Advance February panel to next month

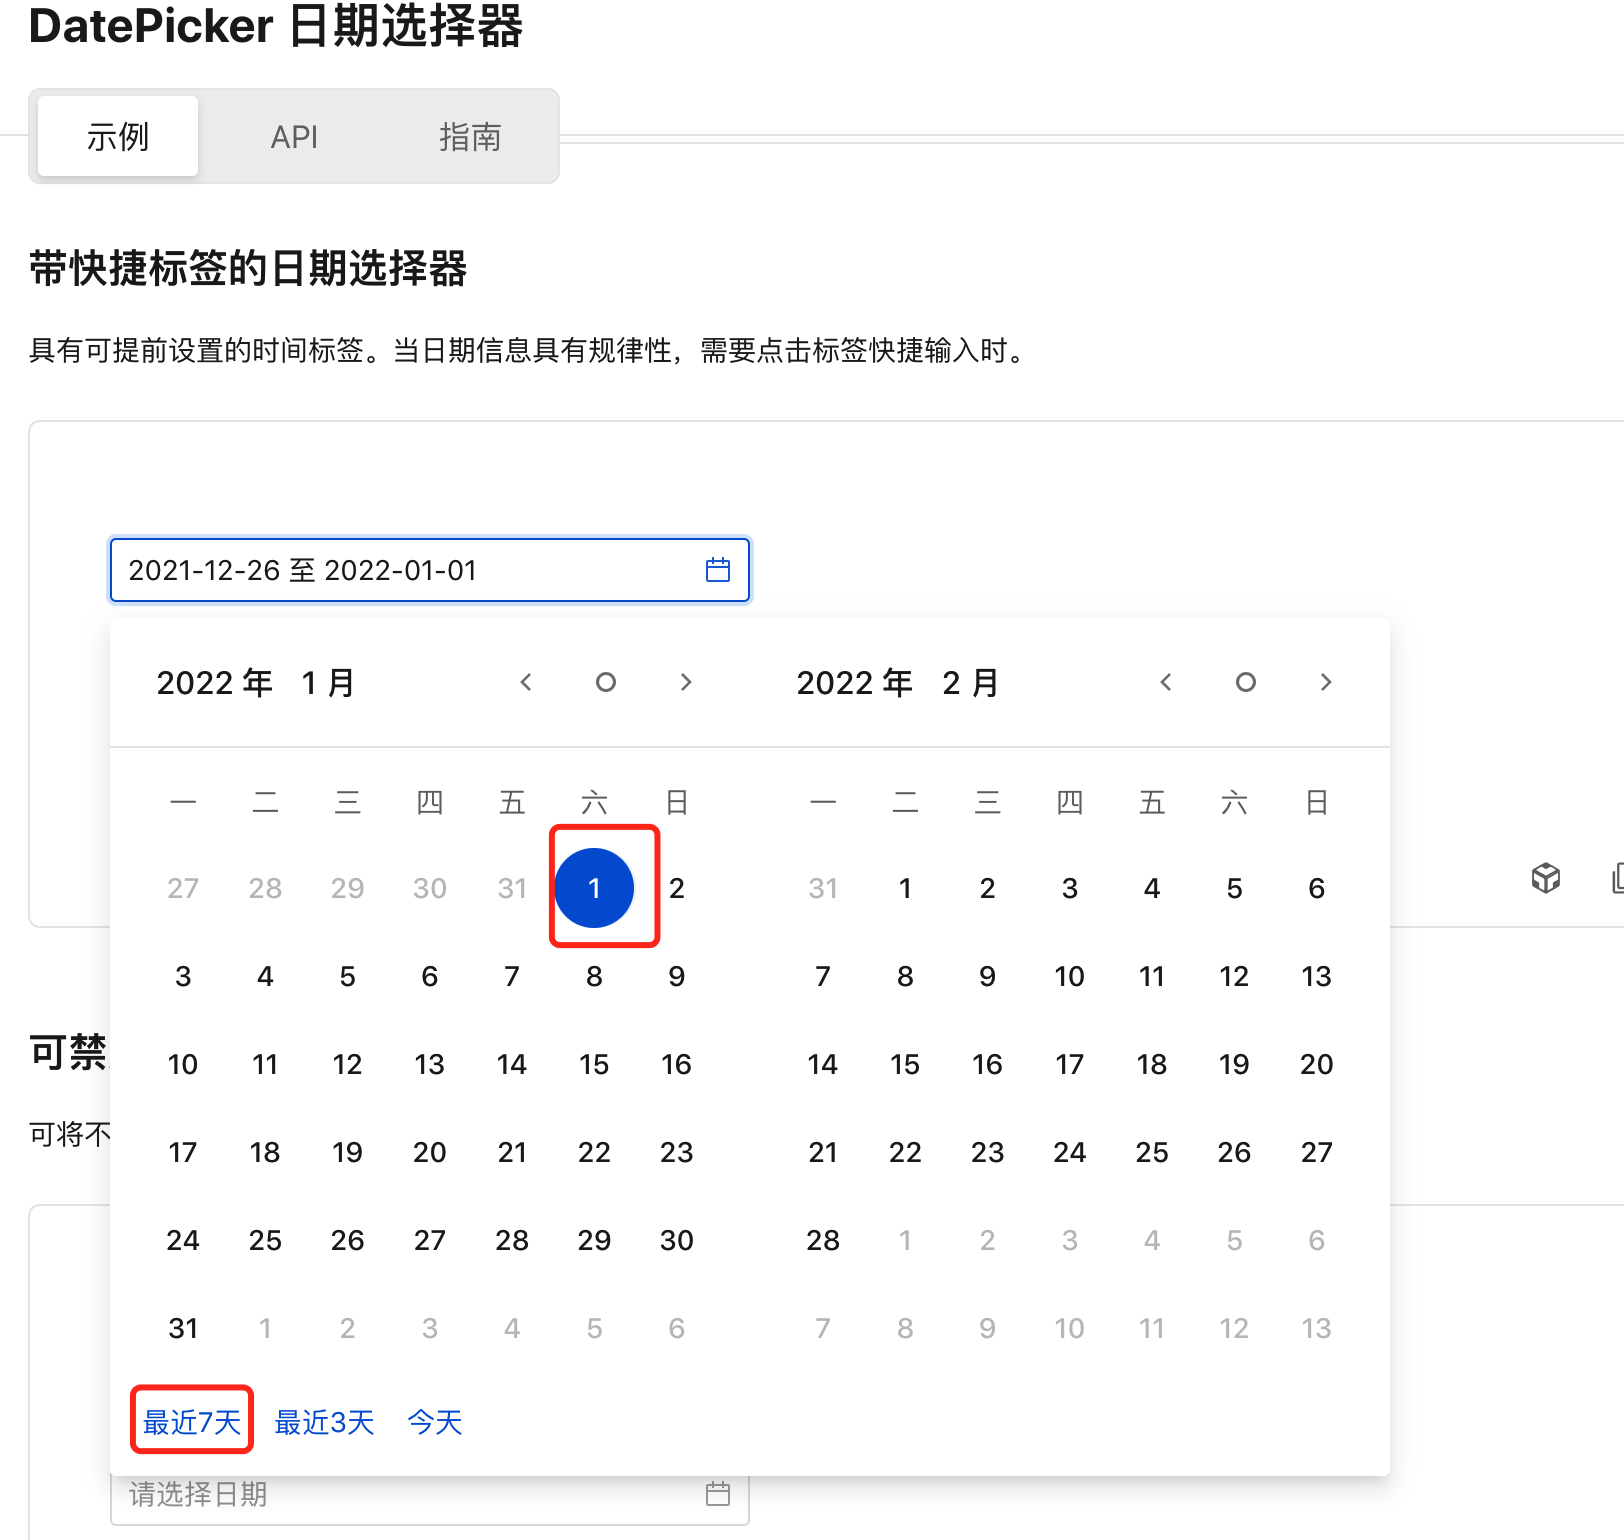coord(1326,682)
